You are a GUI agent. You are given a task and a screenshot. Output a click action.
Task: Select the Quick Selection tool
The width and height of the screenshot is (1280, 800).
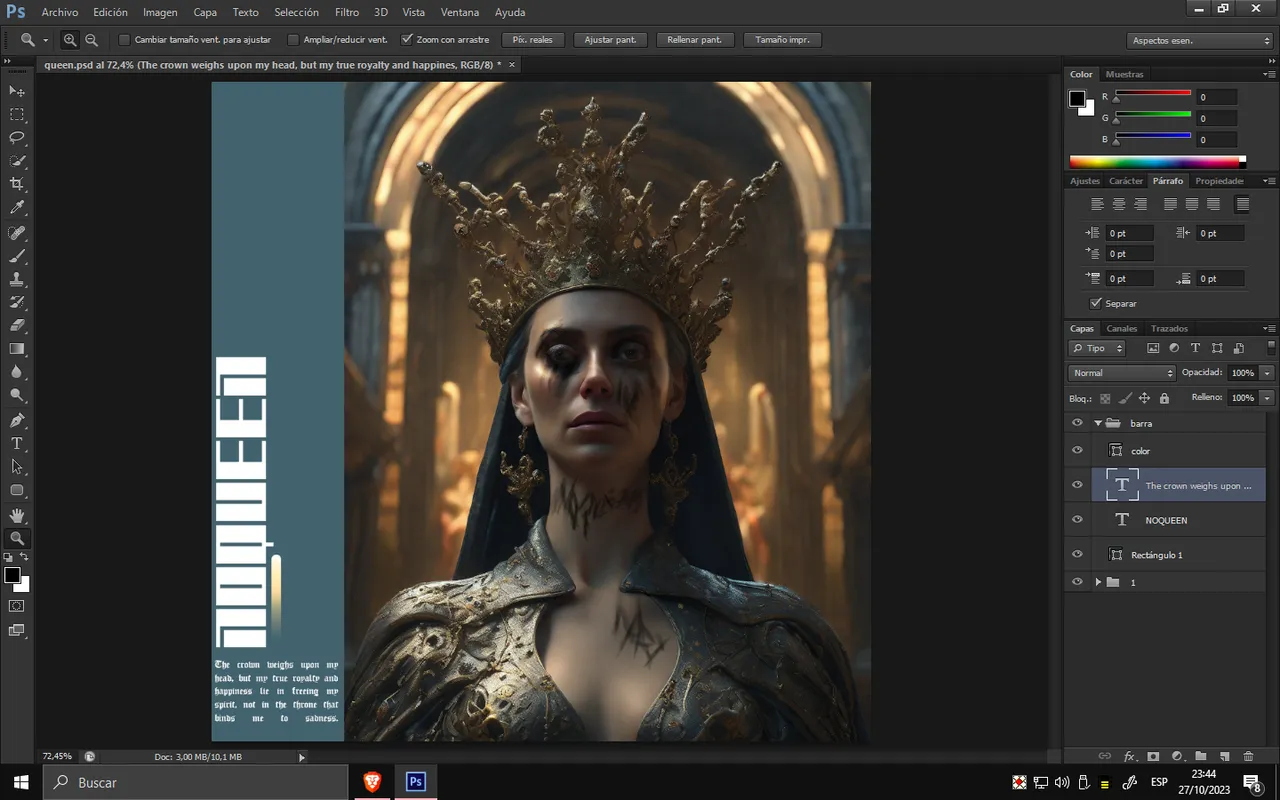tap(17, 161)
